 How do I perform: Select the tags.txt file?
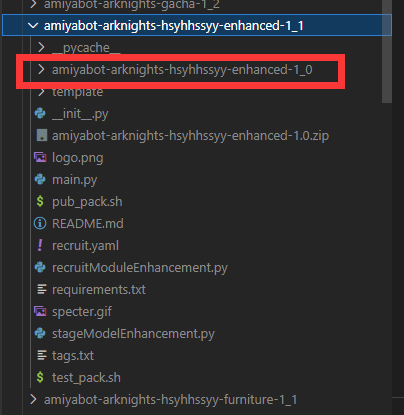click(x=73, y=356)
